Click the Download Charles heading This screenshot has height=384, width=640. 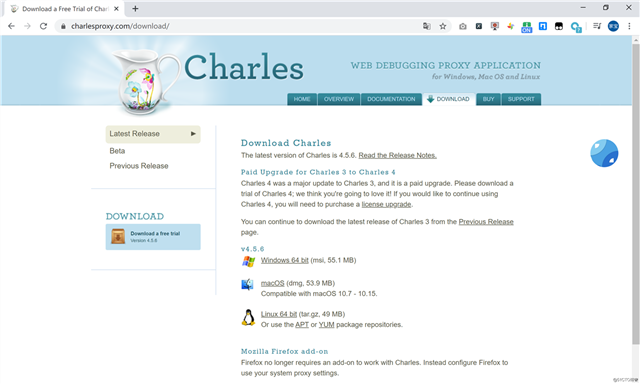[286, 143]
